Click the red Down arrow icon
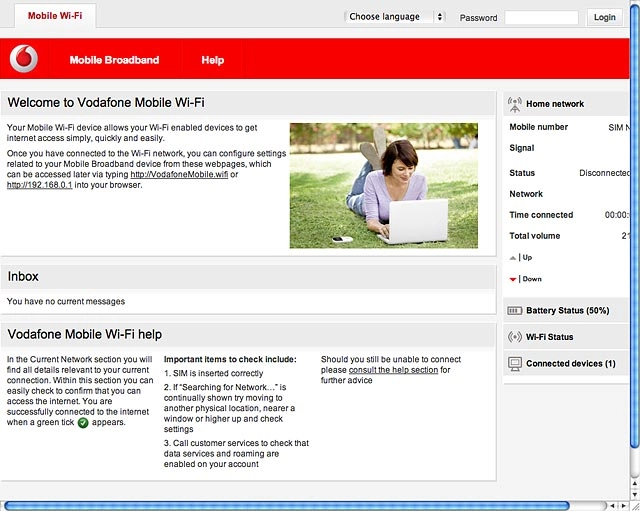The width and height of the screenshot is (640, 511). tap(513, 280)
